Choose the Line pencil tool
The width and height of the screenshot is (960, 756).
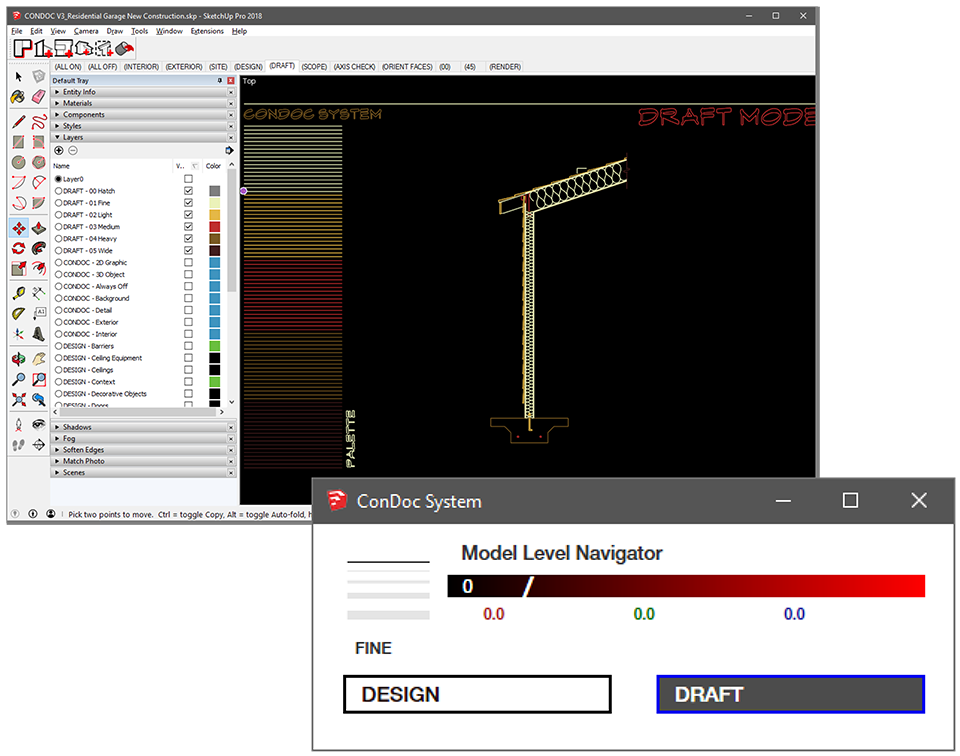(18, 122)
